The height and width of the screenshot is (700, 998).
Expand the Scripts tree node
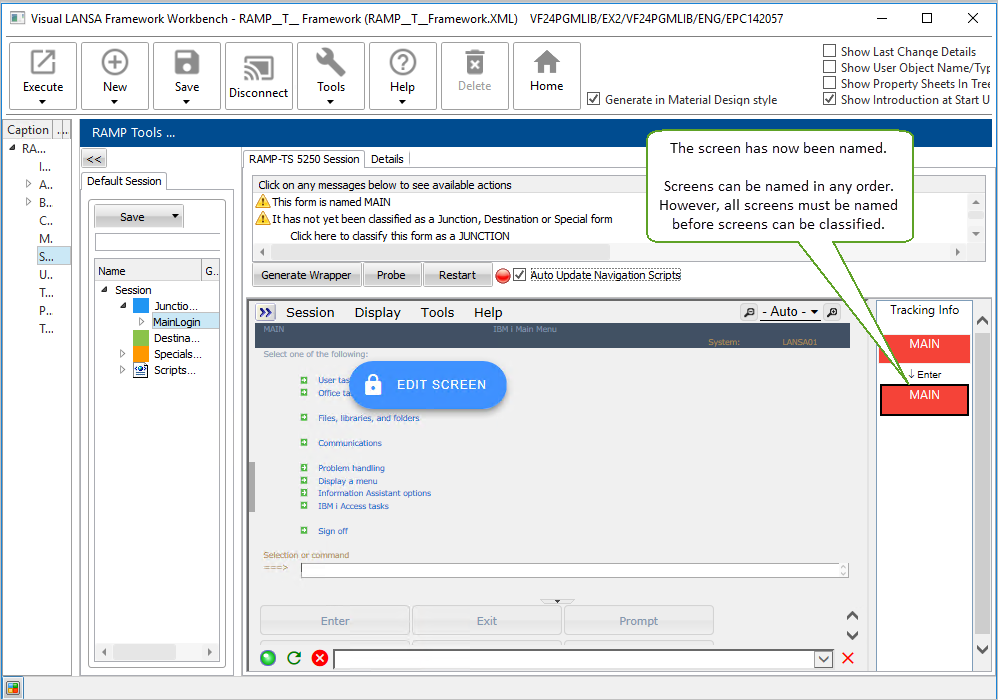point(123,370)
